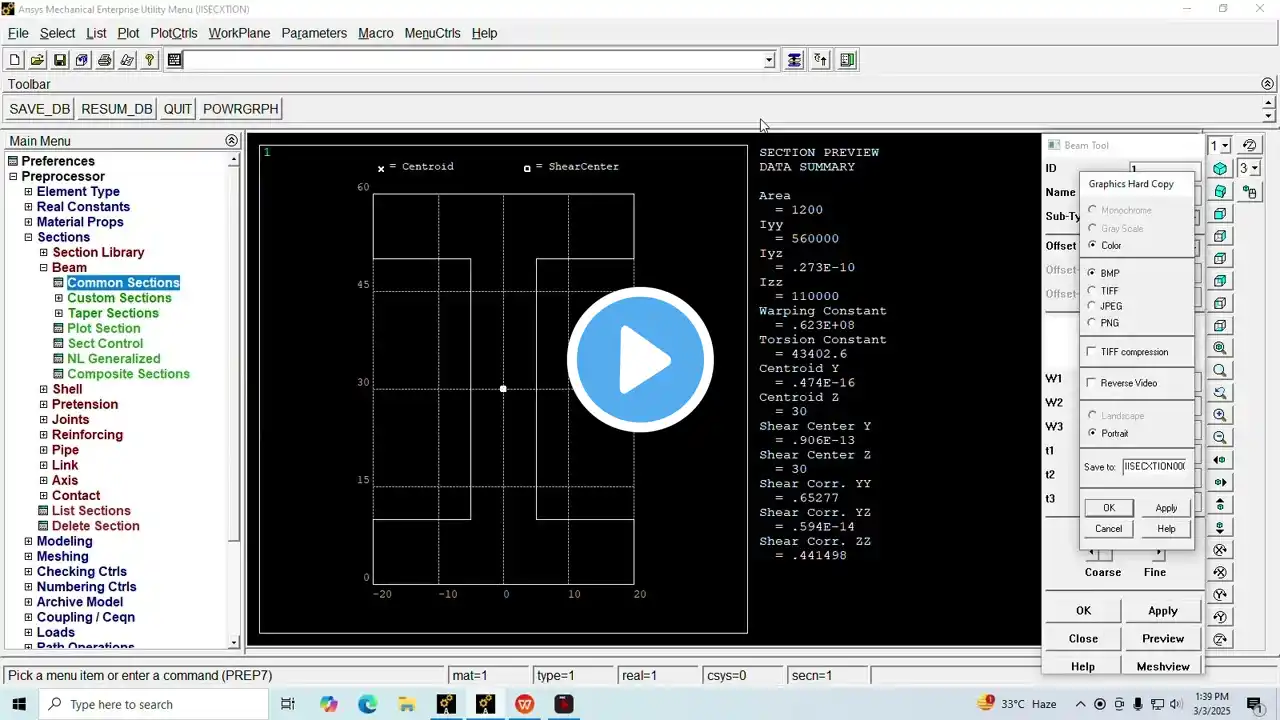This screenshot has width=1280, height=720.
Task: Pan the model left with arrow icon
Action: [1220, 460]
